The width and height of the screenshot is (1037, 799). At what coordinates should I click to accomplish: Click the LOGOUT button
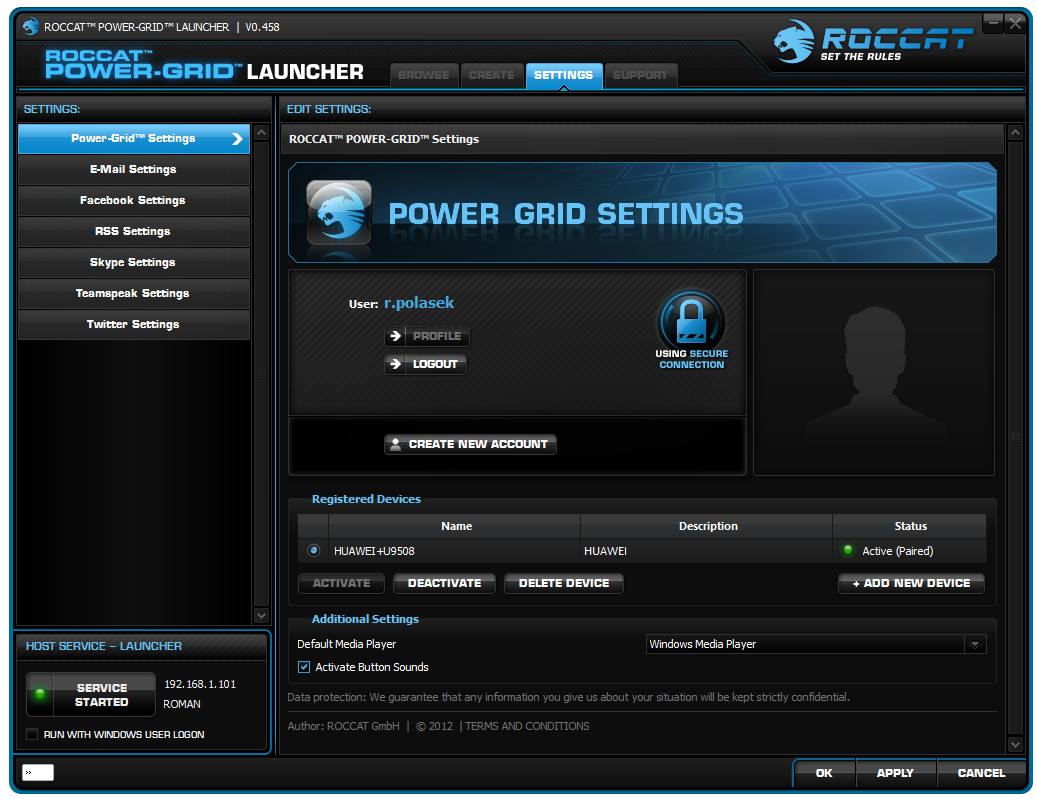coord(426,364)
